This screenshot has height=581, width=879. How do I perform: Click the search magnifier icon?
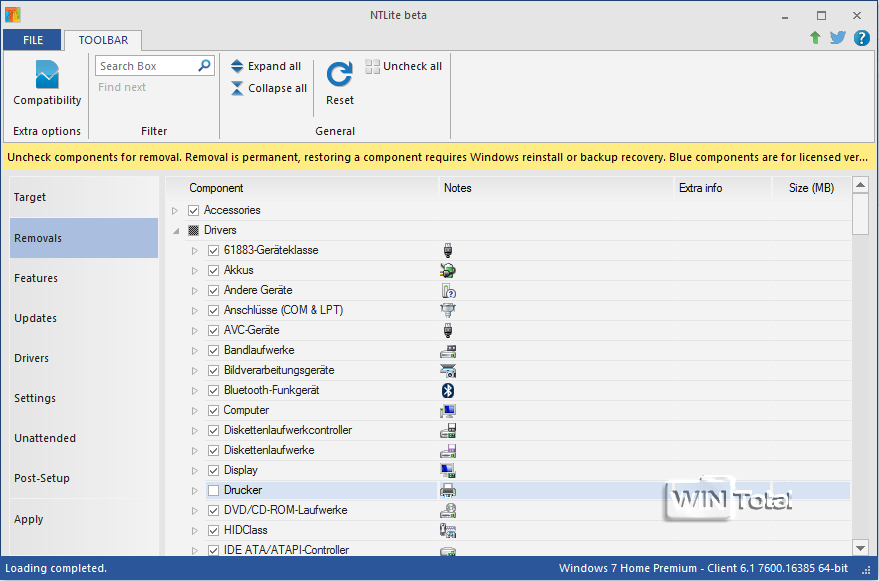204,66
